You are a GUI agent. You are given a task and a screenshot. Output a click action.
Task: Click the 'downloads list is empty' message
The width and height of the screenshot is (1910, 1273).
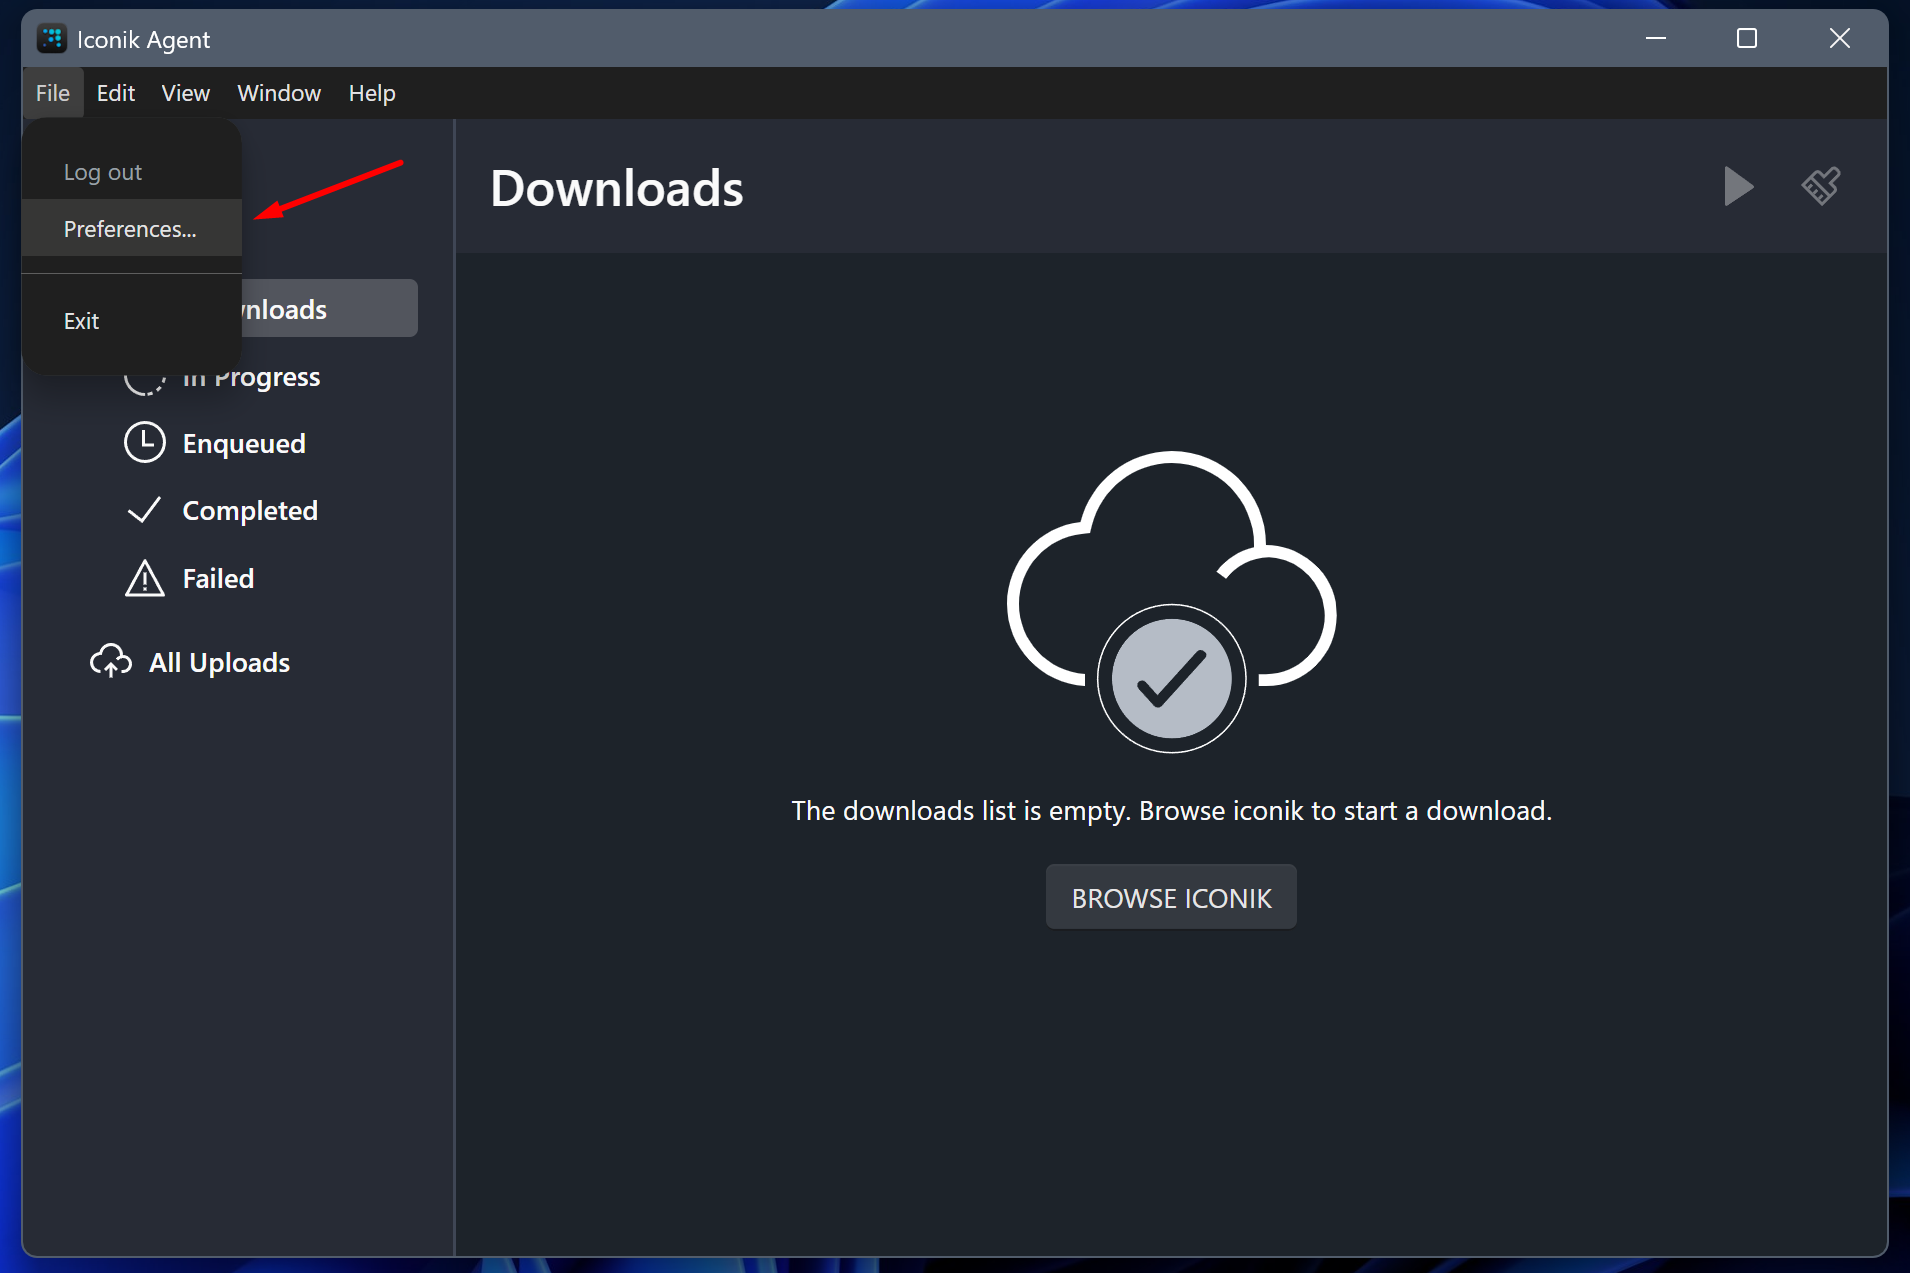(1171, 810)
